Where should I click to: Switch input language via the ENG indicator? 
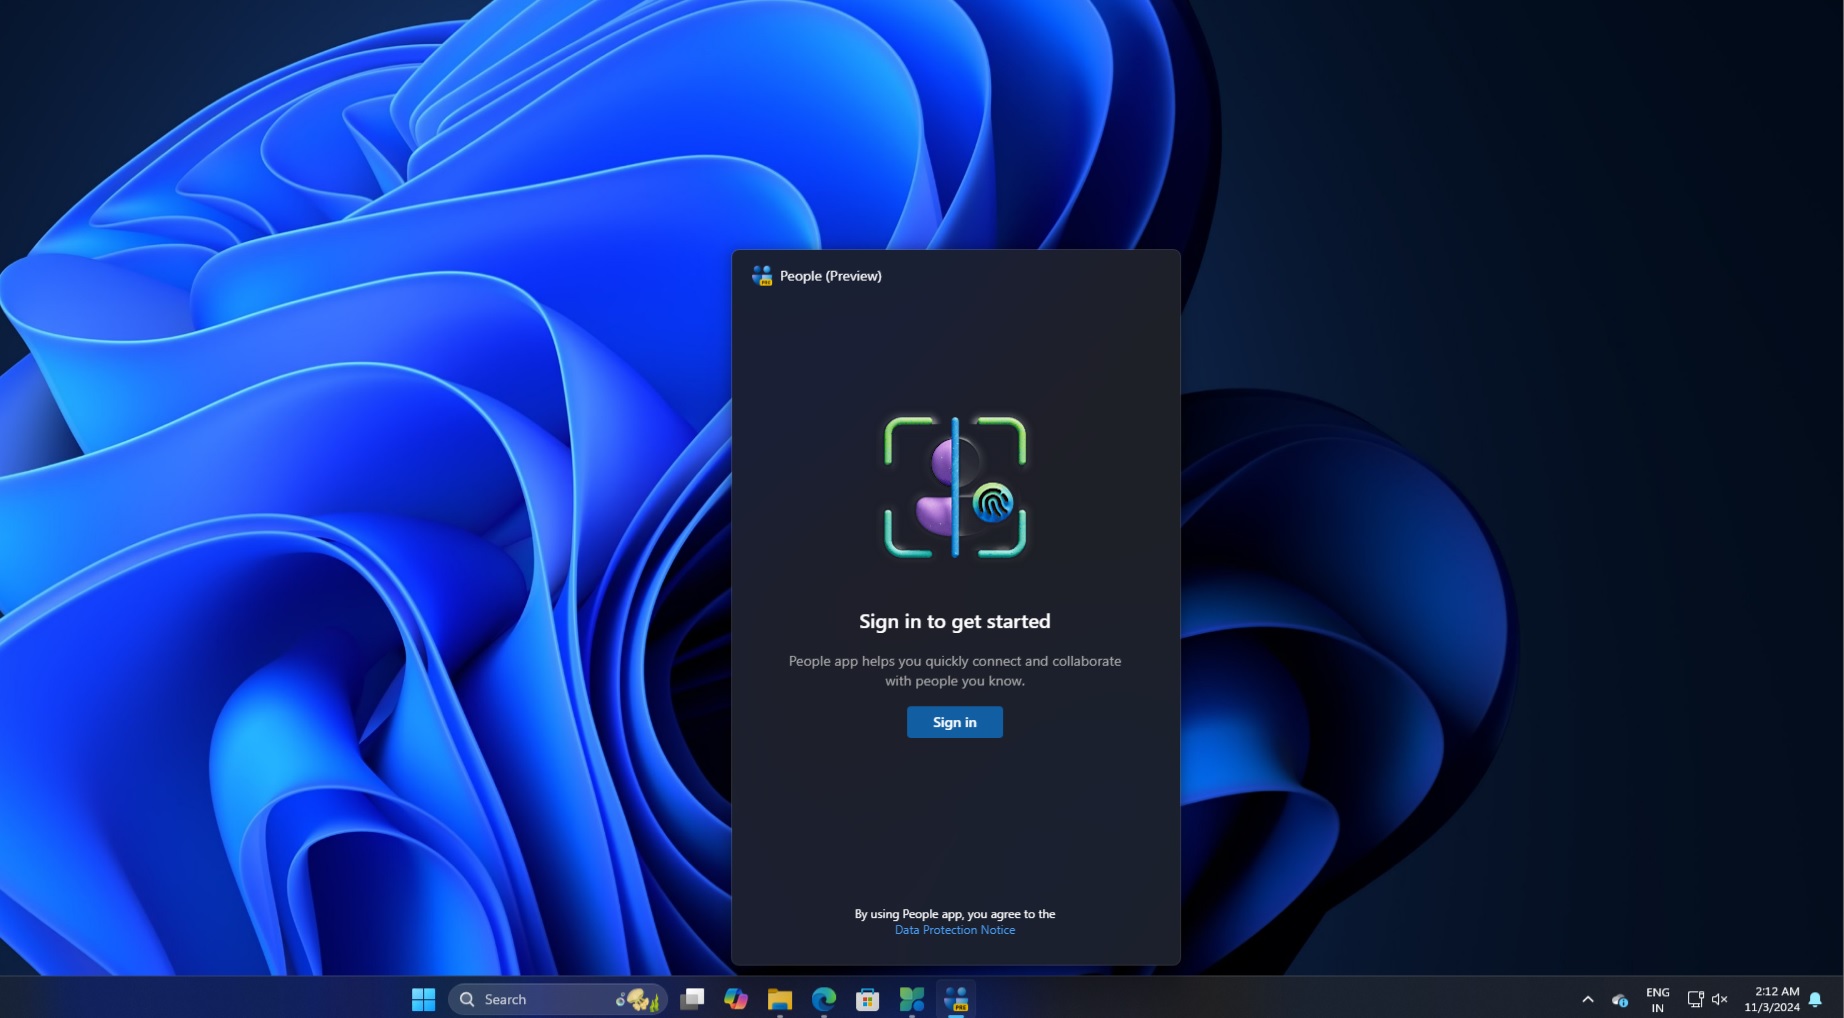[x=1657, y=999]
